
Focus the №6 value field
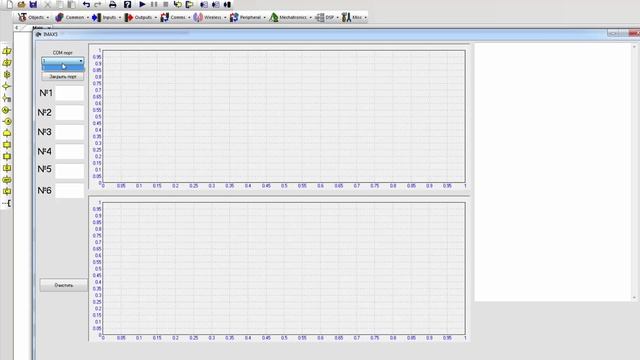(x=69, y=191)
